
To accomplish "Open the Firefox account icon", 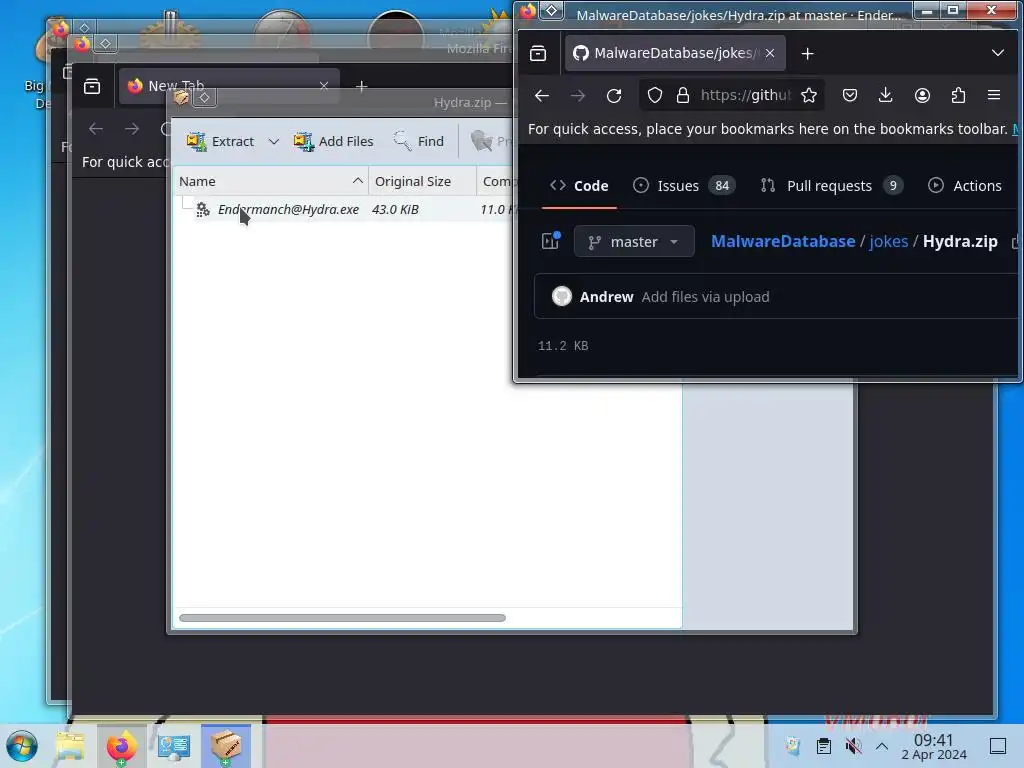I will 922,95.
